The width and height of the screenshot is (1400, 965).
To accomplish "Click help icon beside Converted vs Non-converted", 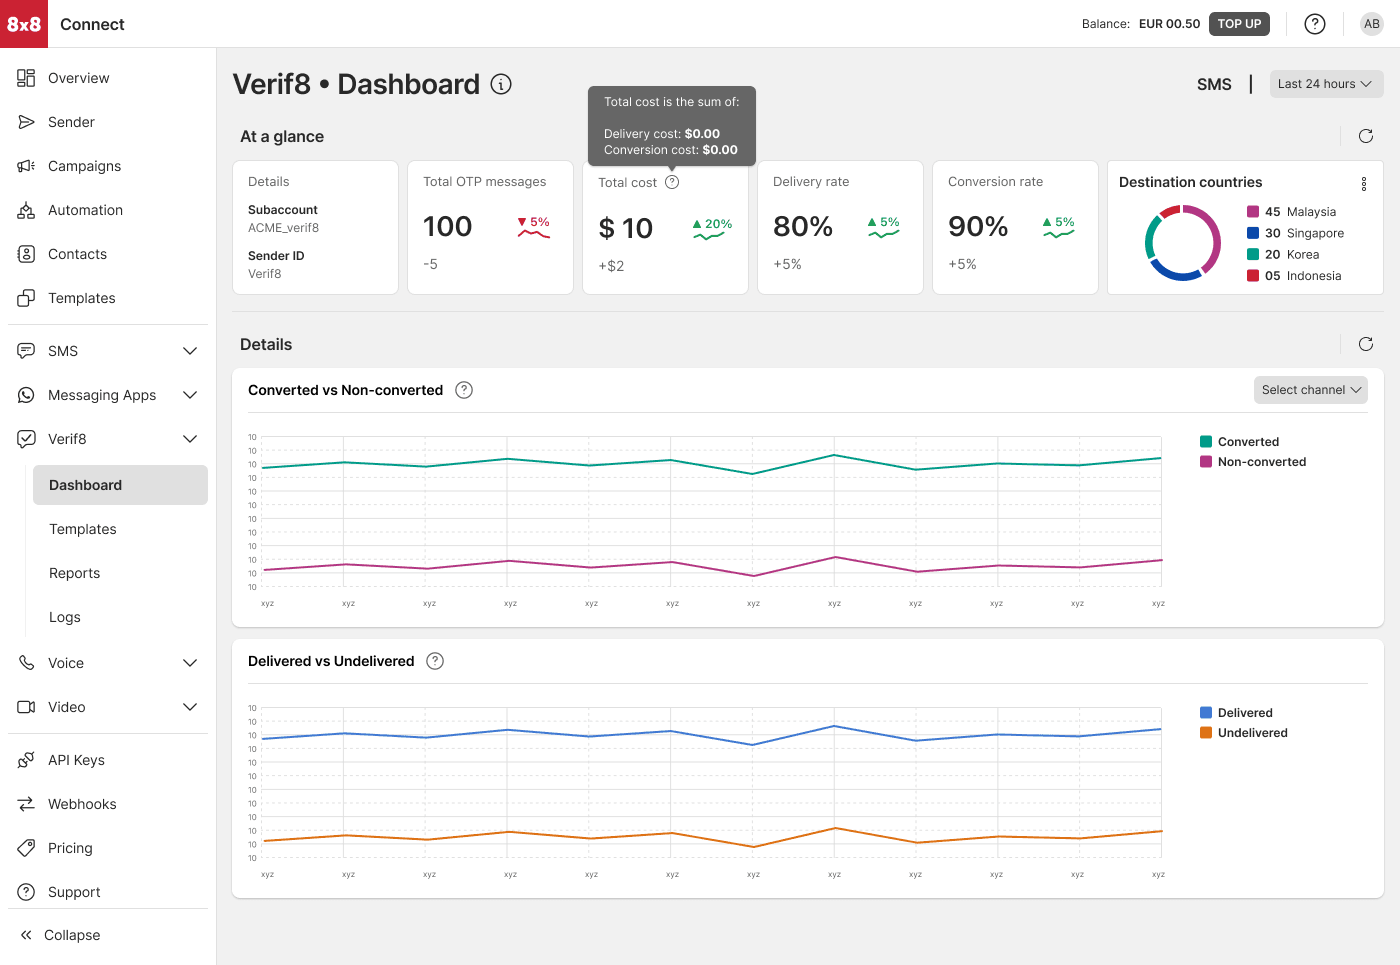I will pos(464,390).
